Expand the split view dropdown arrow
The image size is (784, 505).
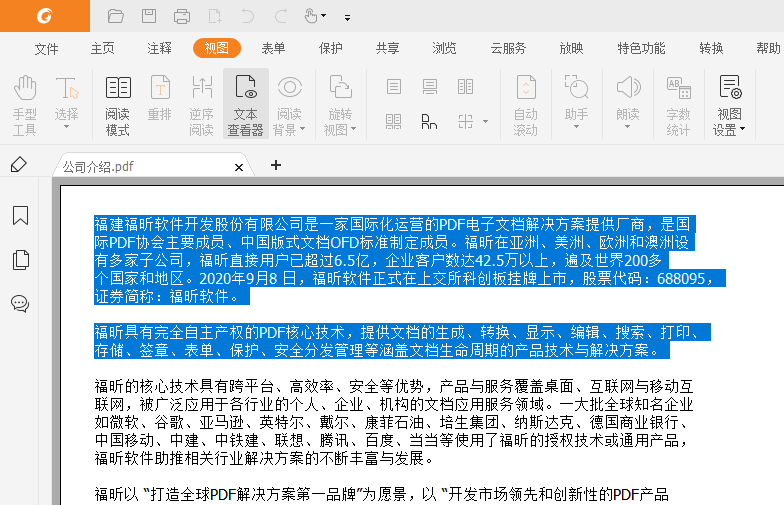[x=485, y=122]
